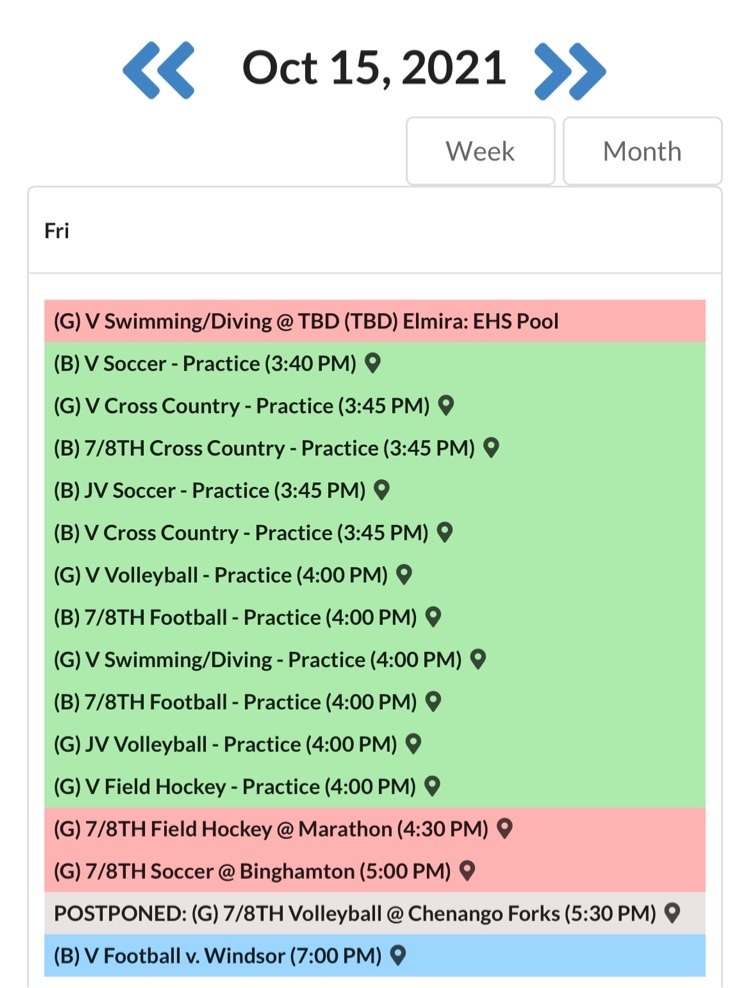
Task: Open the V Football v. Windsor event
Action: point(217,956)
